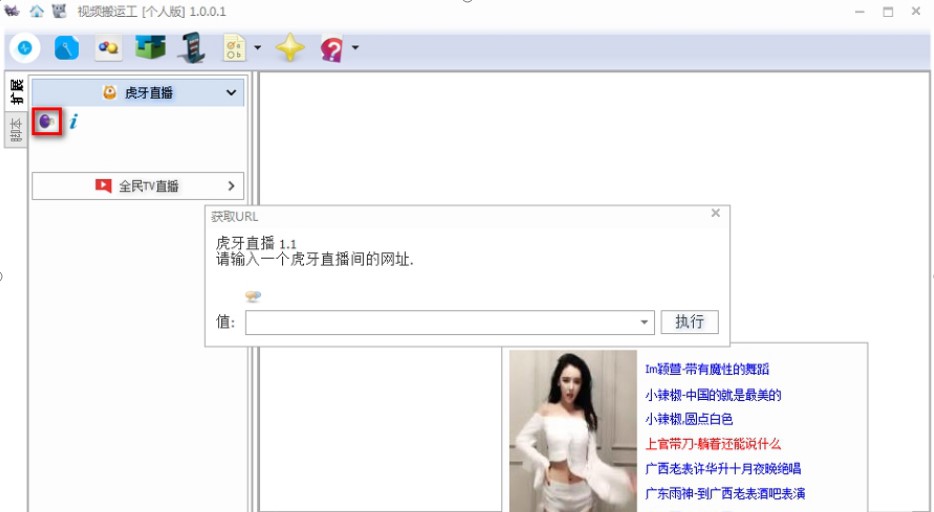
Task: Click the yellow four-point star icon
Action: click(x=290, y=48)
